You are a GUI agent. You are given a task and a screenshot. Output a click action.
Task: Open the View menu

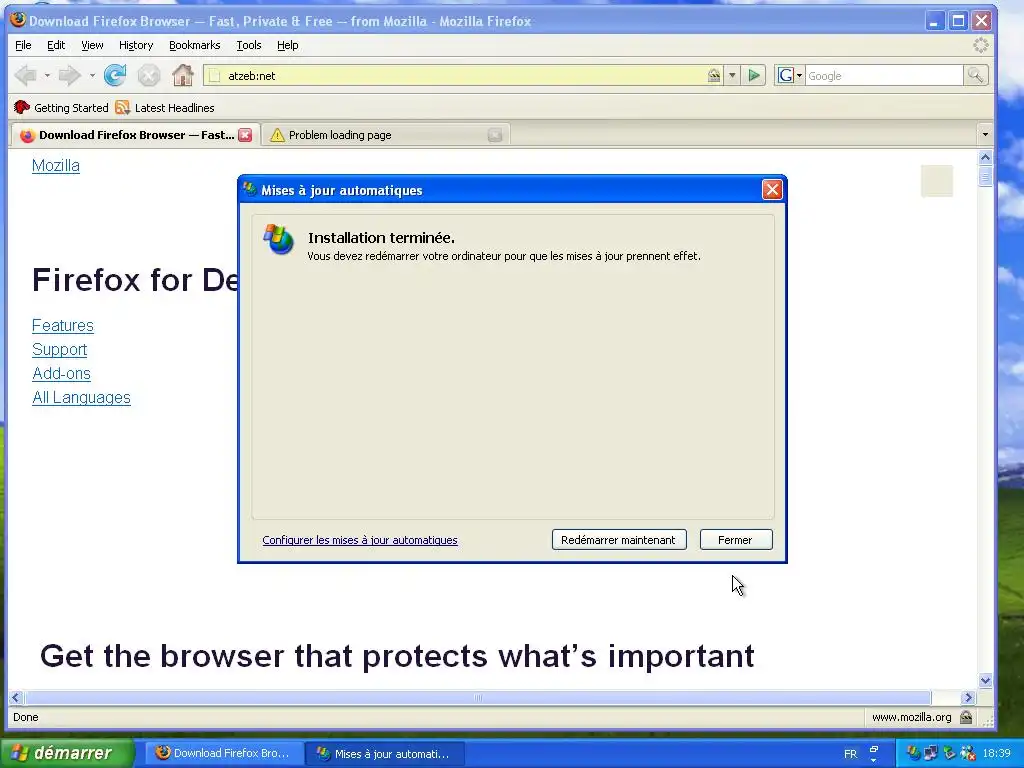[x=92, y=45]
